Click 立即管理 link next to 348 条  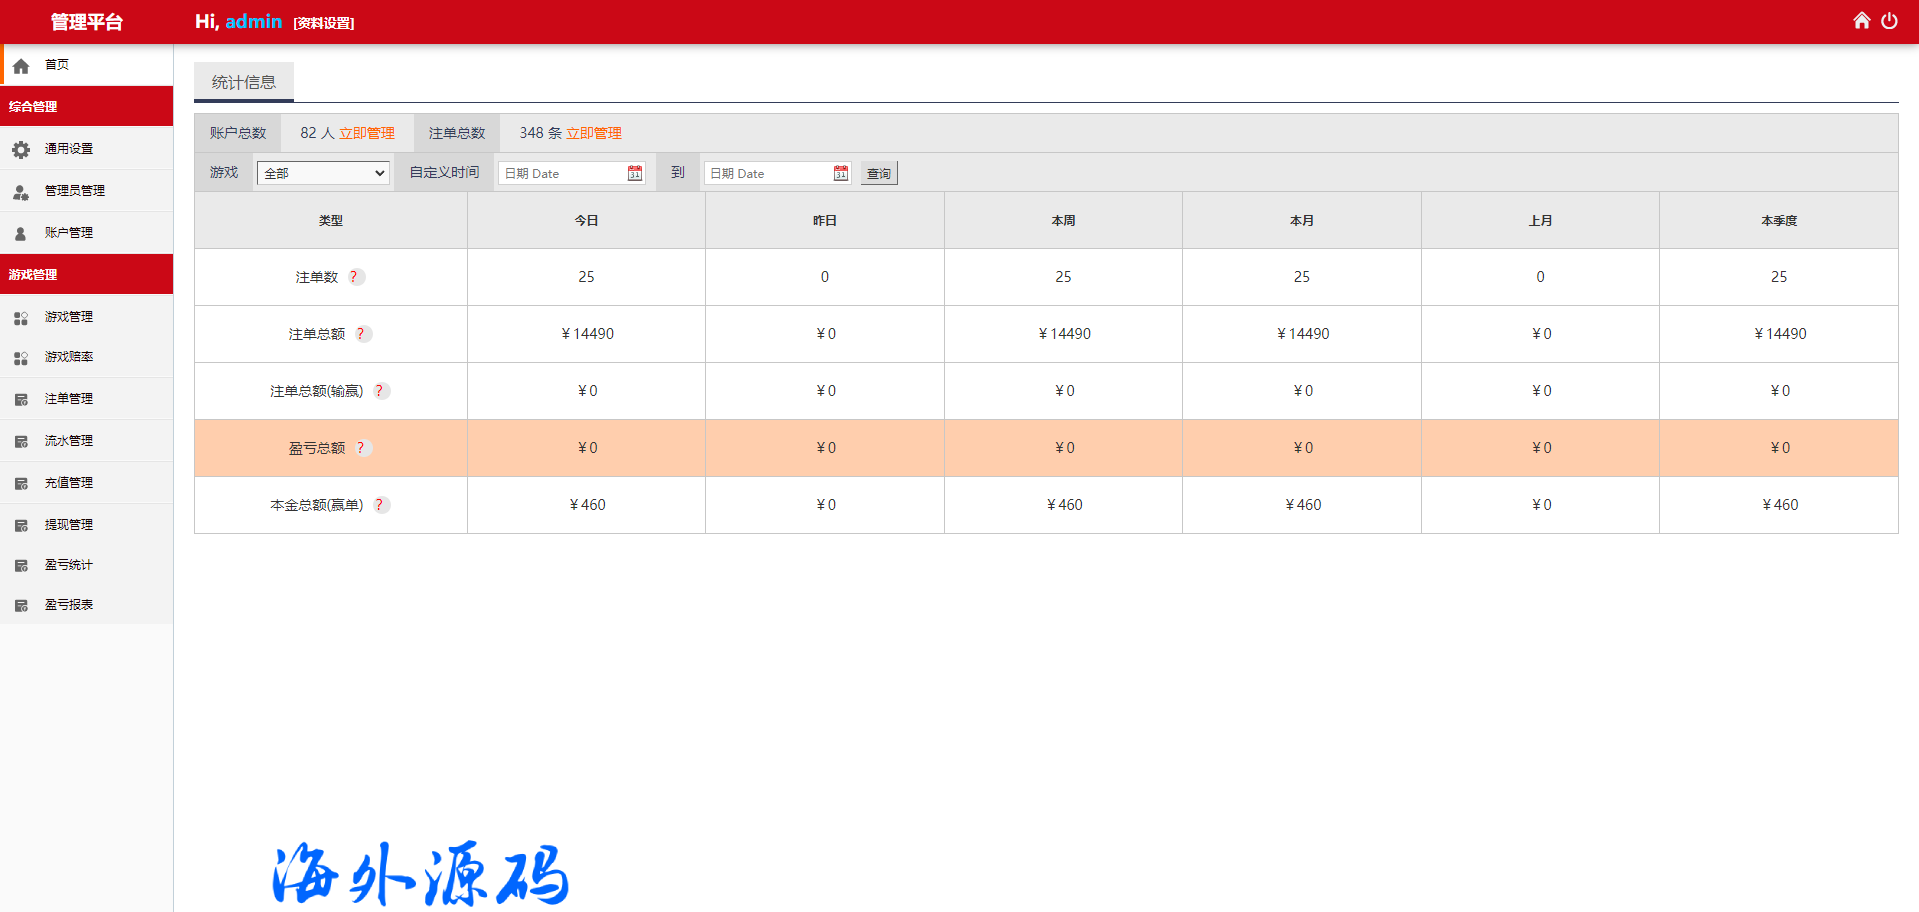pyautogui.click(x=593, y=133)
